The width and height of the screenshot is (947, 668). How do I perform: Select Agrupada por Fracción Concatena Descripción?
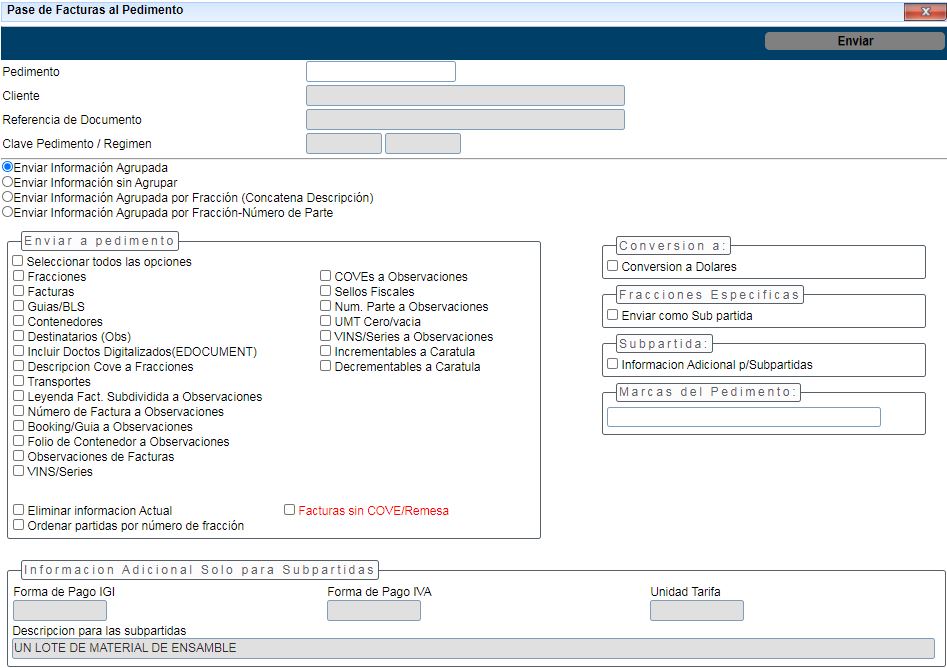click(x=8, y=198)
